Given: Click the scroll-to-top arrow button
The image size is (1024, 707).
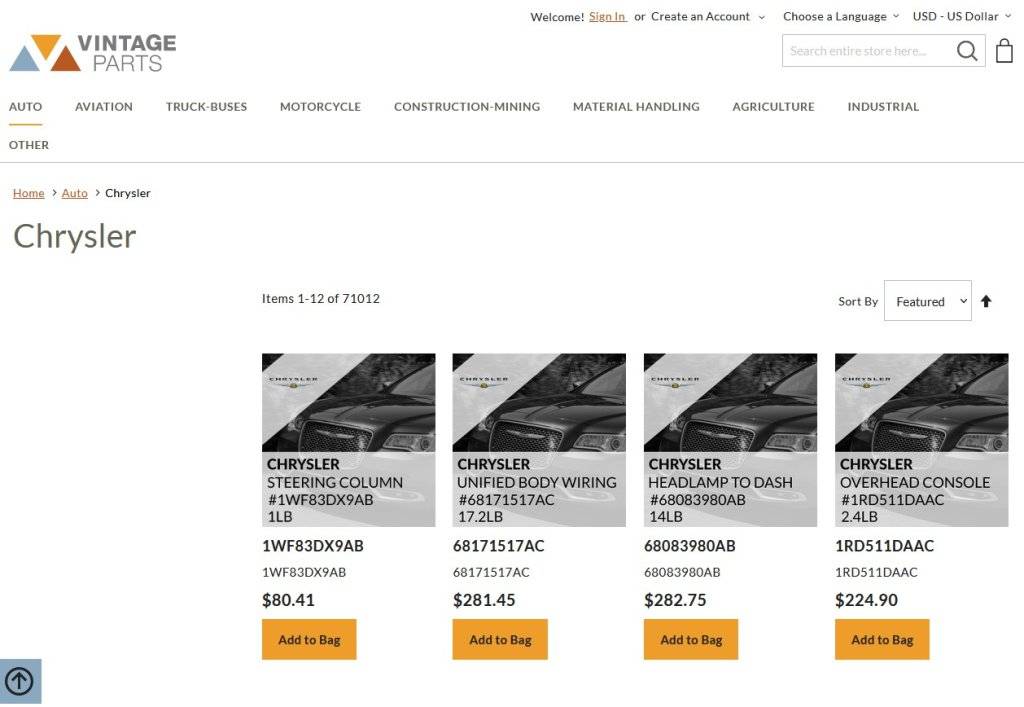Looking at the screenshot, I should (x=20, y=681).
